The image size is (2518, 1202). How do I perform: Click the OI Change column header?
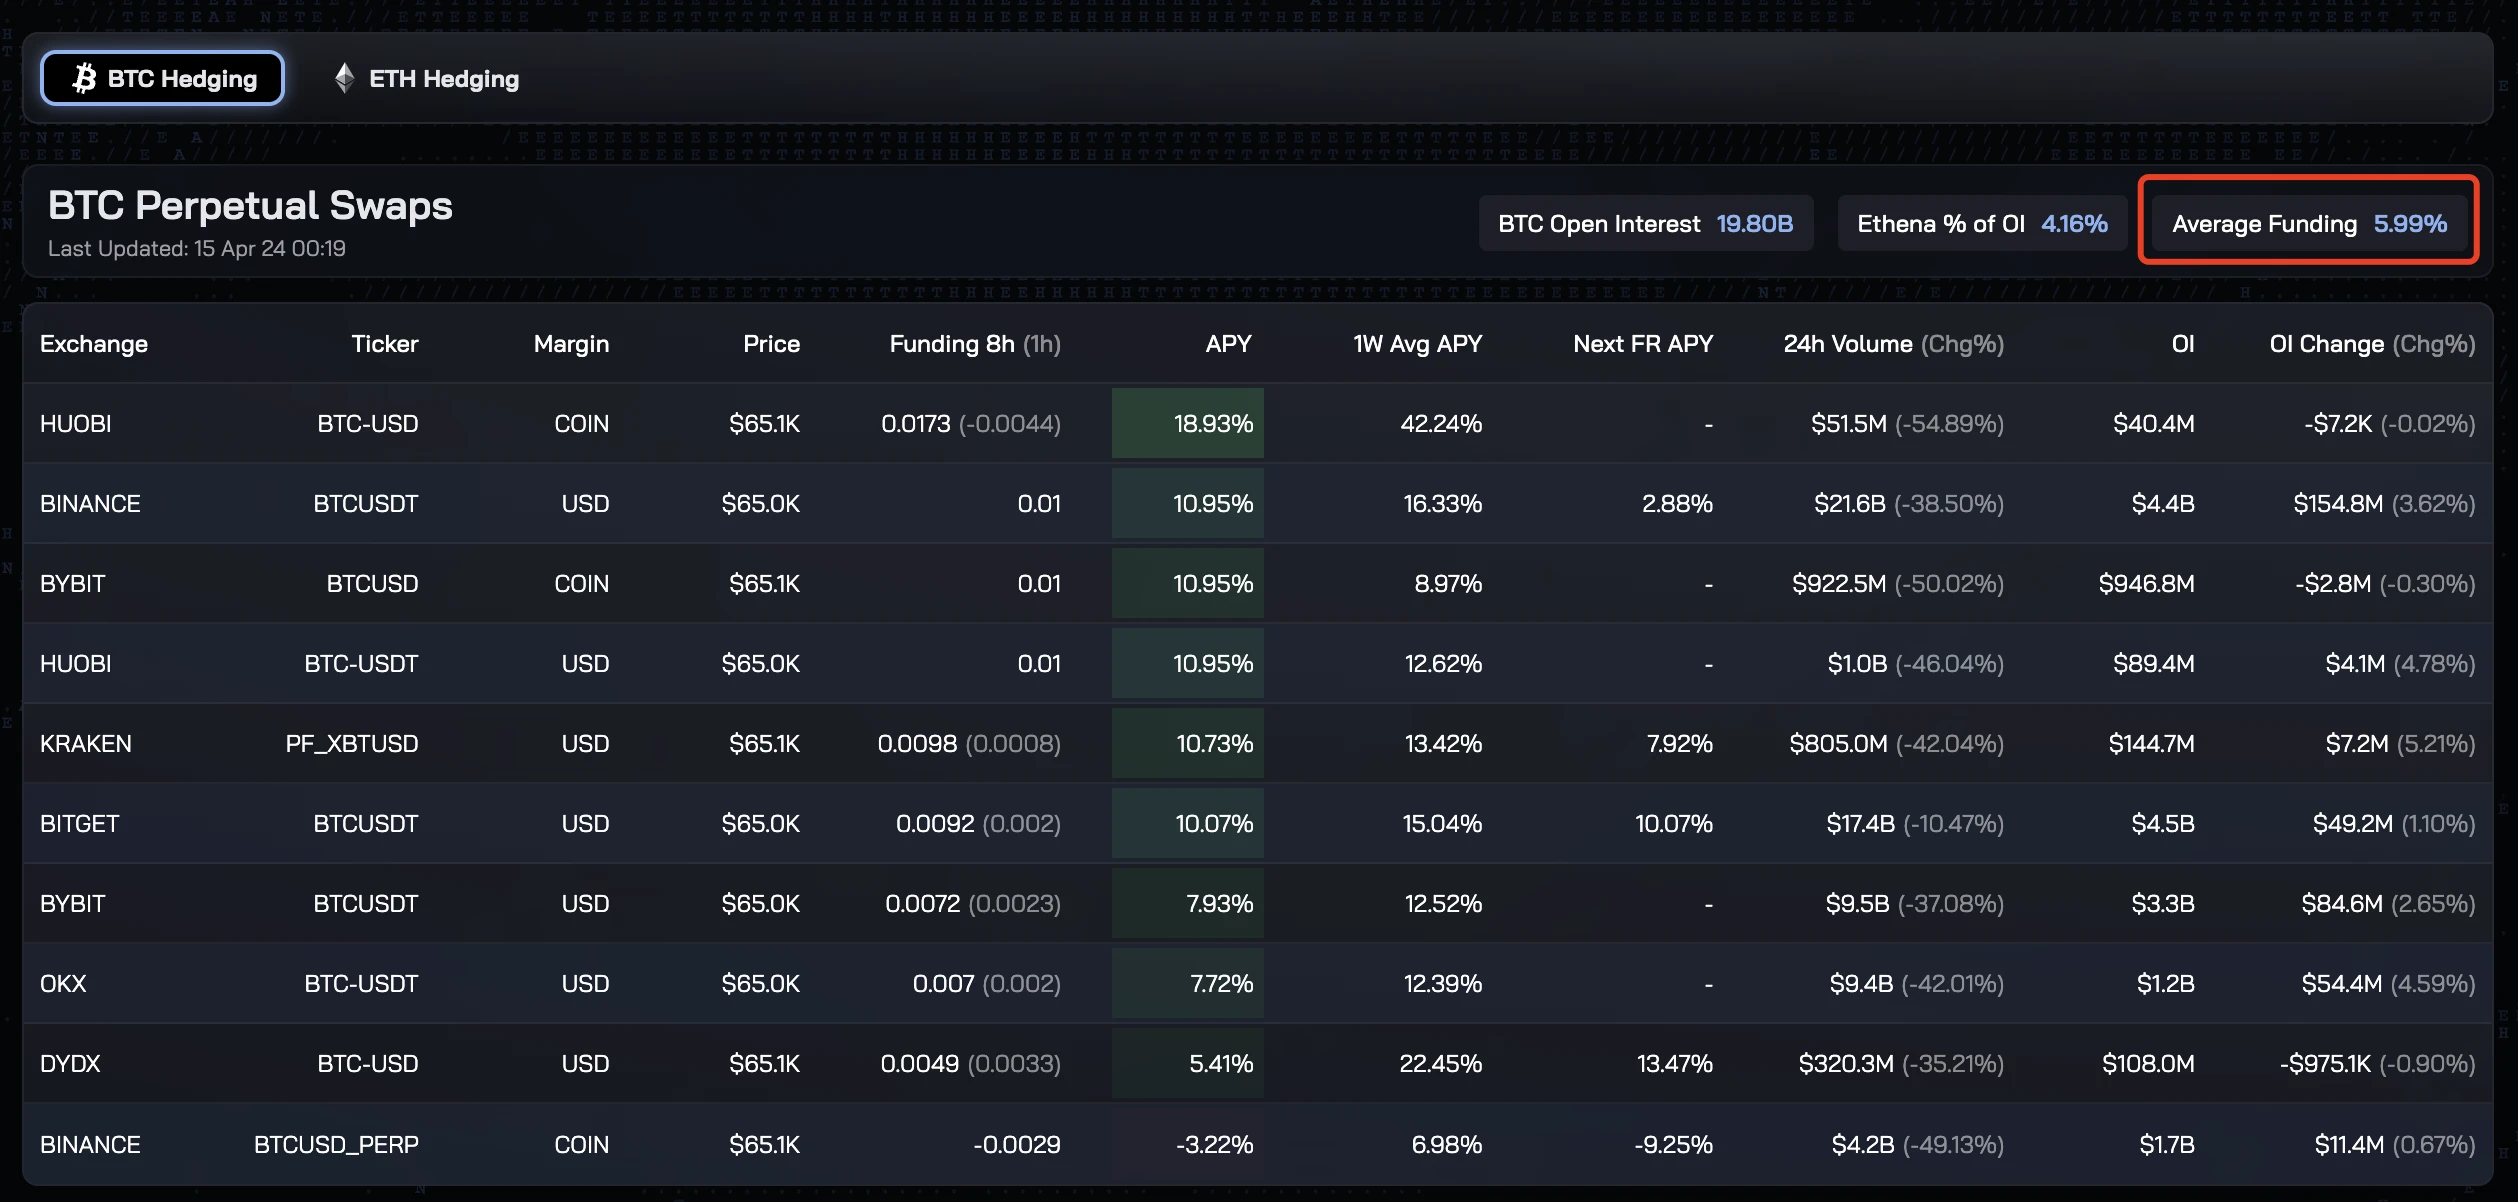pos(2371,344)
